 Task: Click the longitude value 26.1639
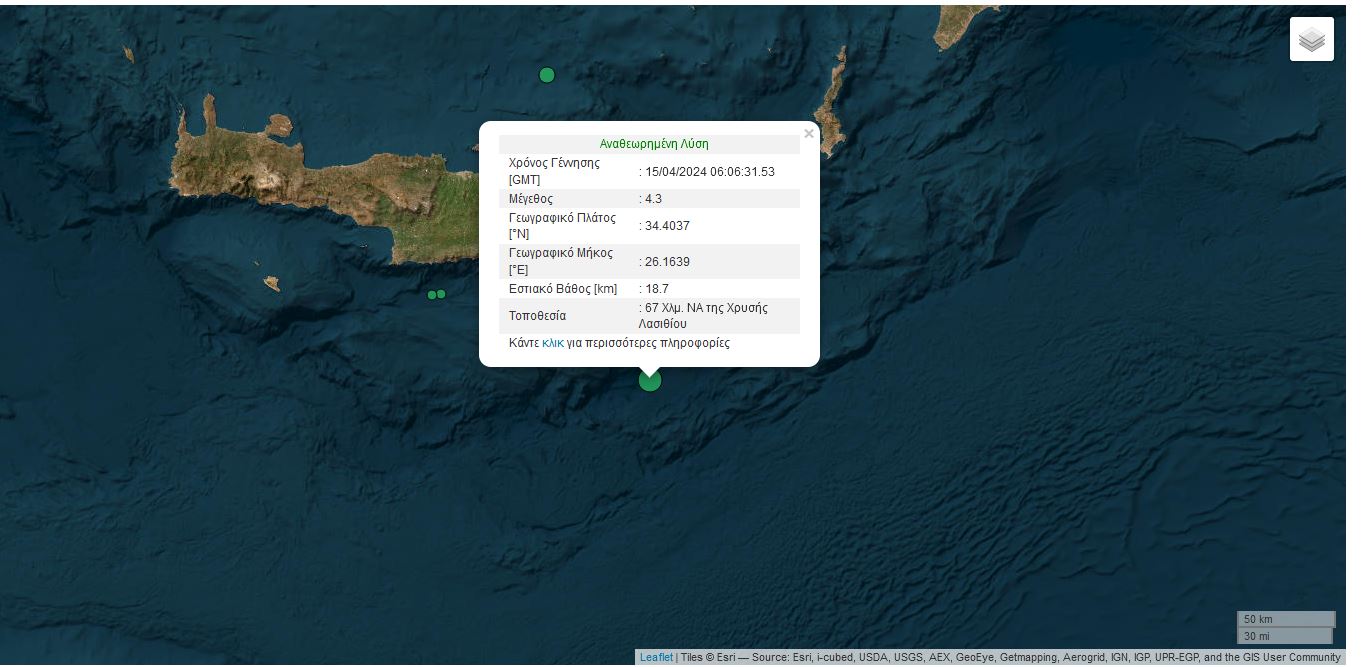coord(667,262)
